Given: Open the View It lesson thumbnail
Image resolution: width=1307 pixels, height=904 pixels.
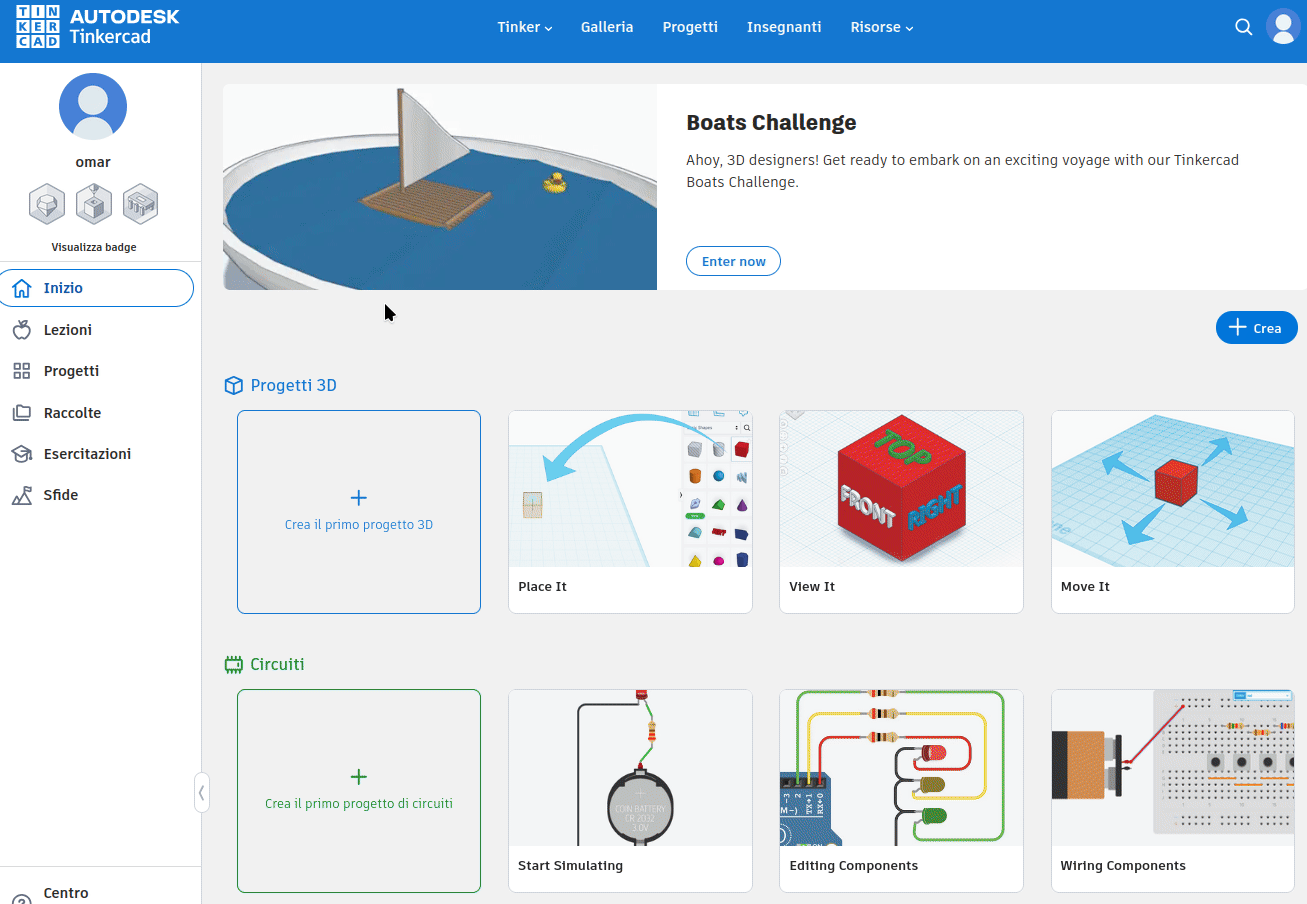Looking at the screenshot, I should [x=901, y=489].
